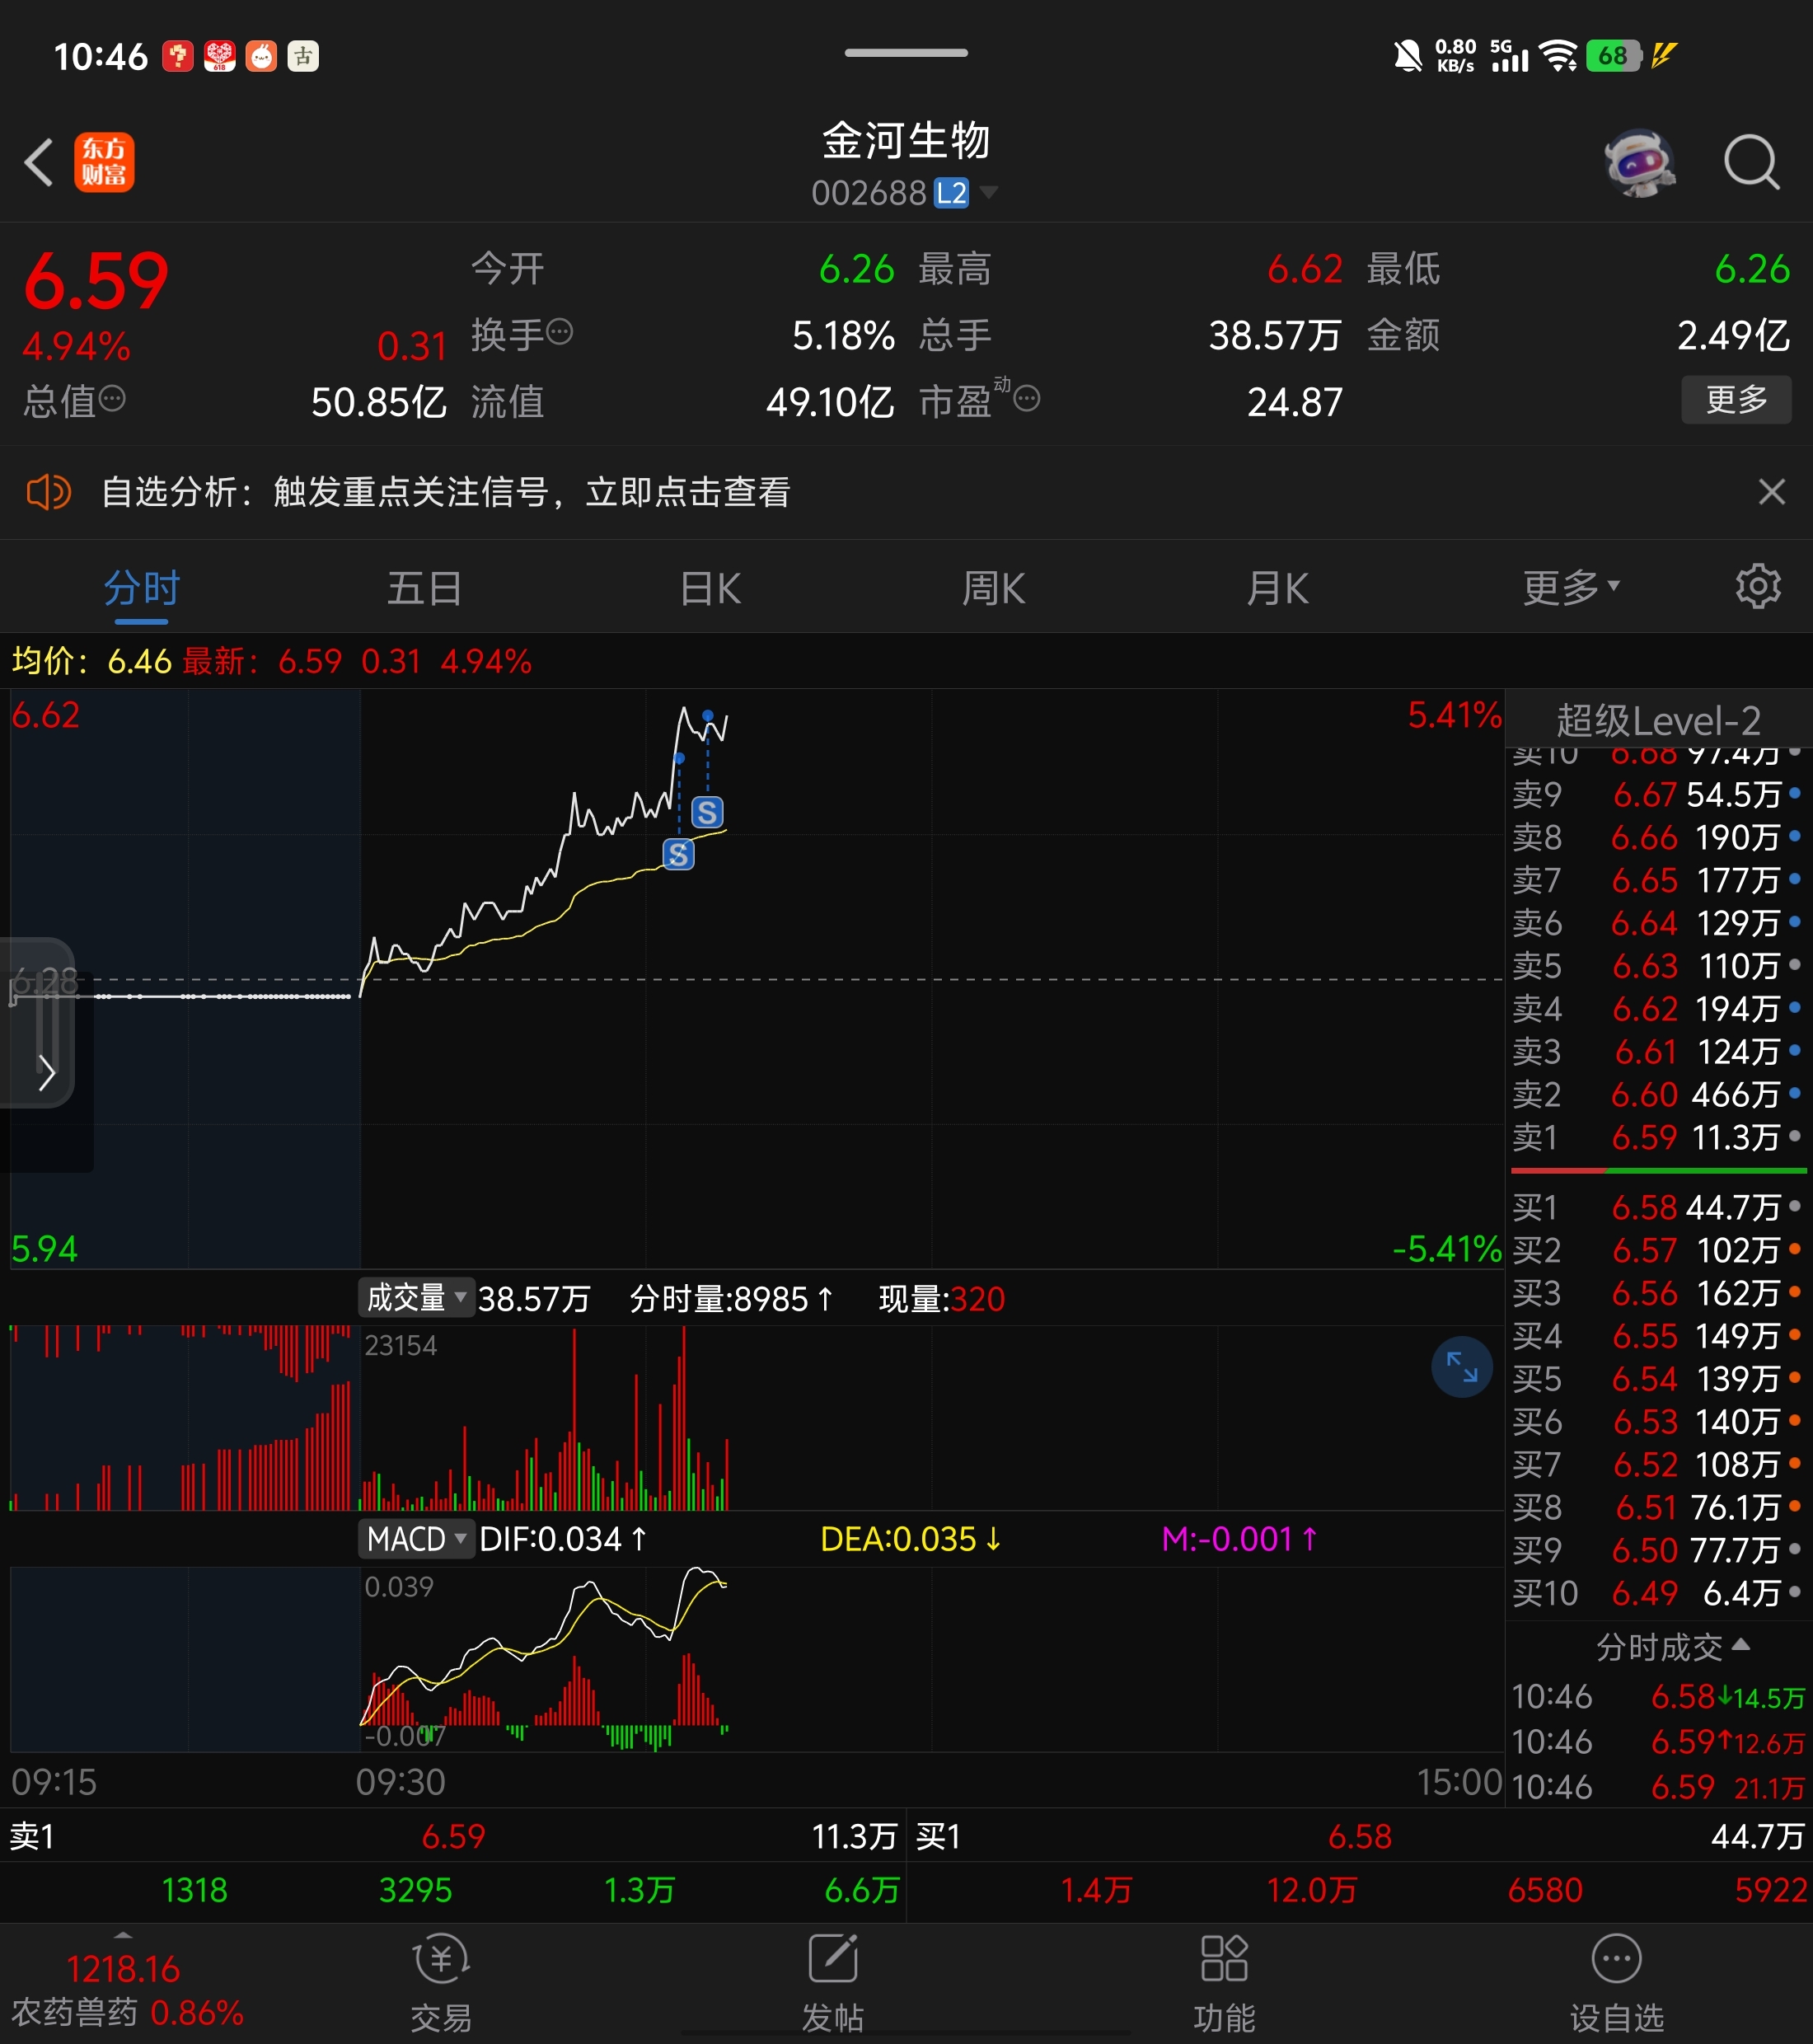Viewport: 1813px width, 2044px height.
Task: Tap the speaker announcement icon
Action: [x=48, y=492]
